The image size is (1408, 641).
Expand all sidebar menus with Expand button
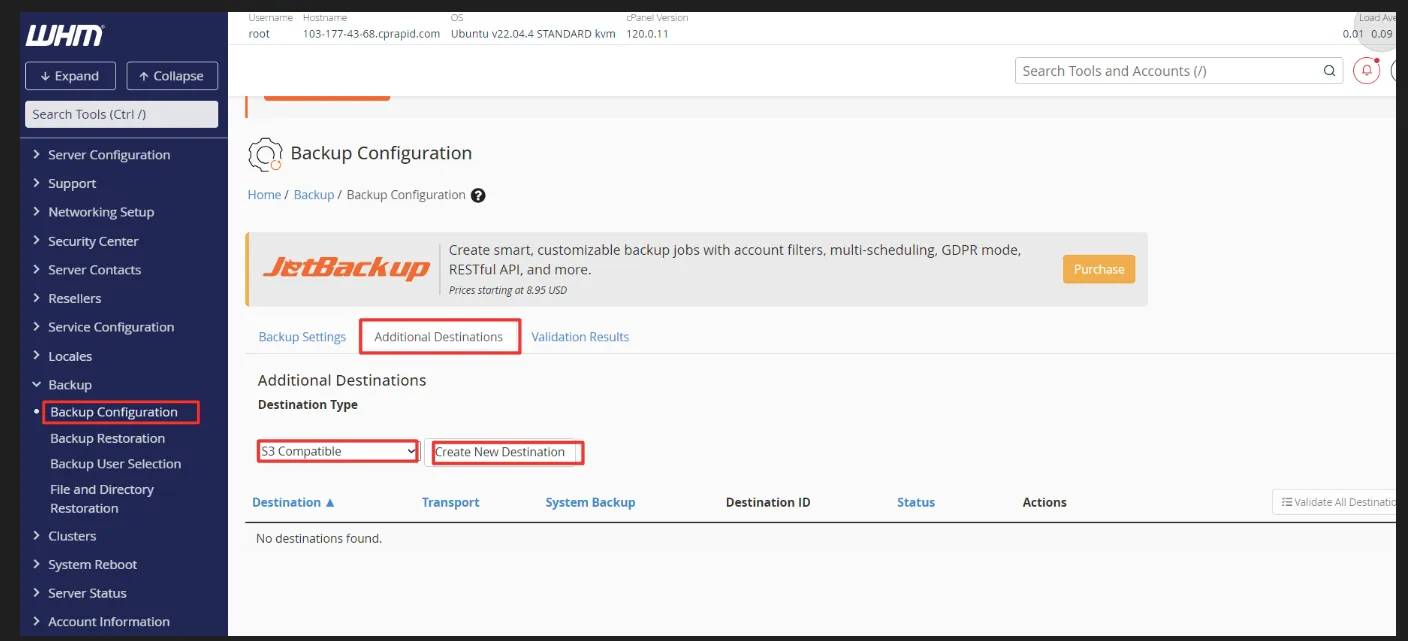(70, 76)
